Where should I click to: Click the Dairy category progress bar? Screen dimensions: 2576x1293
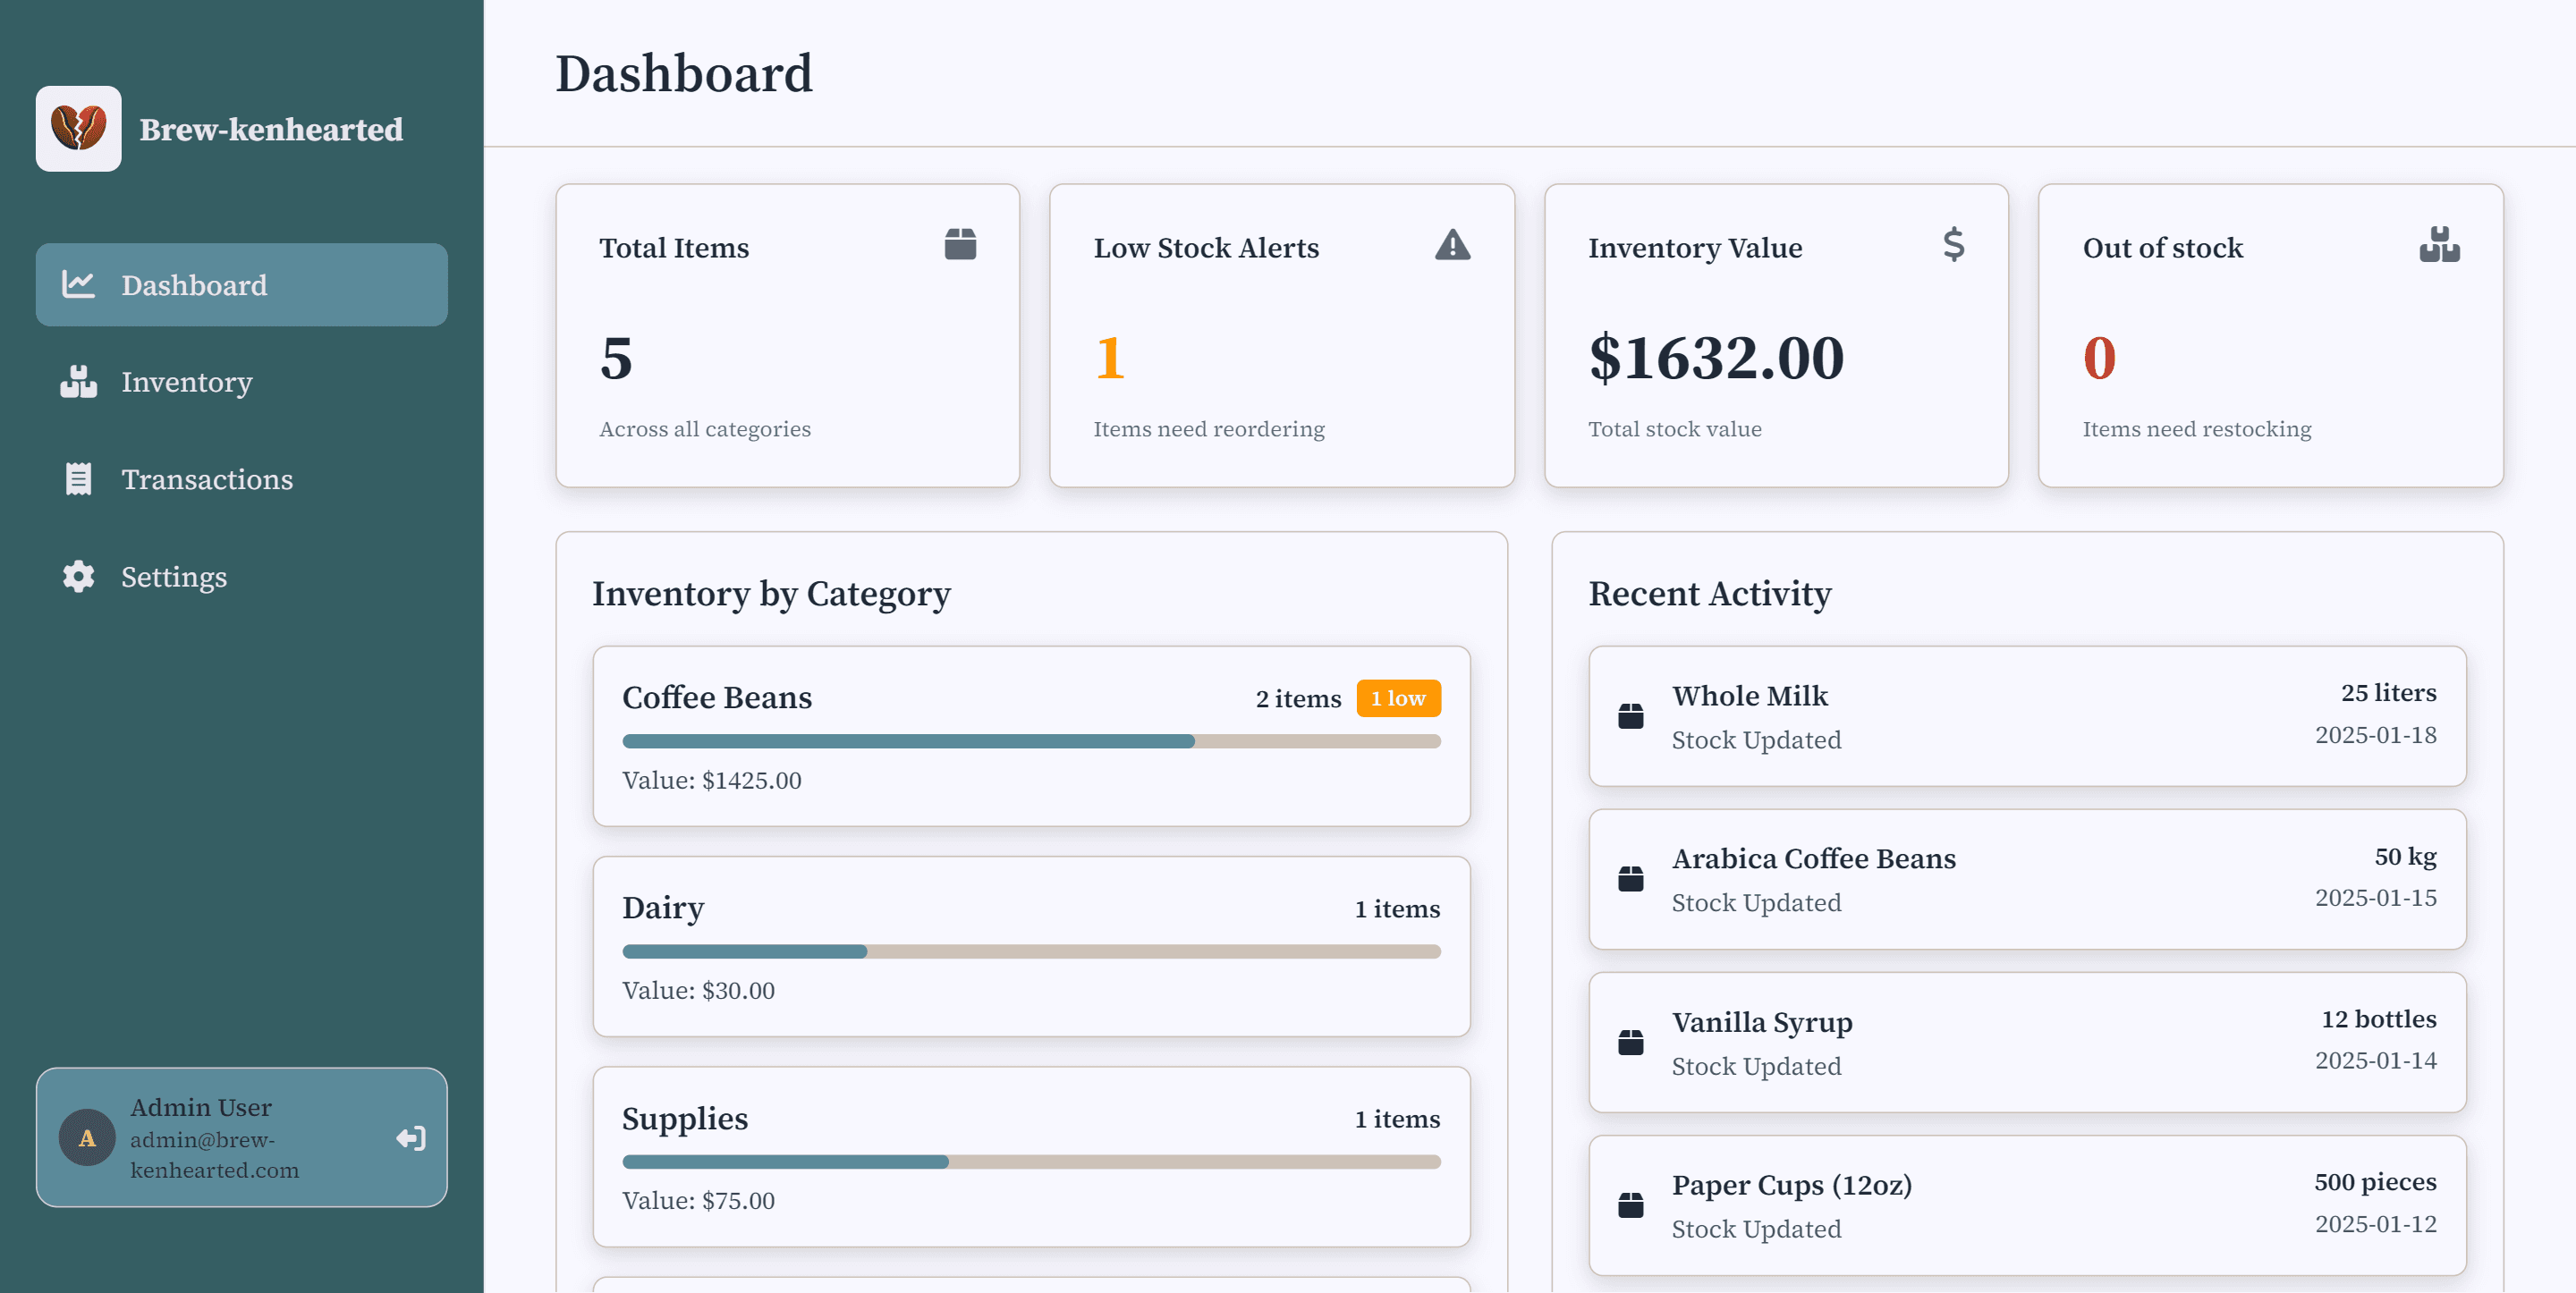(1031, 951)
